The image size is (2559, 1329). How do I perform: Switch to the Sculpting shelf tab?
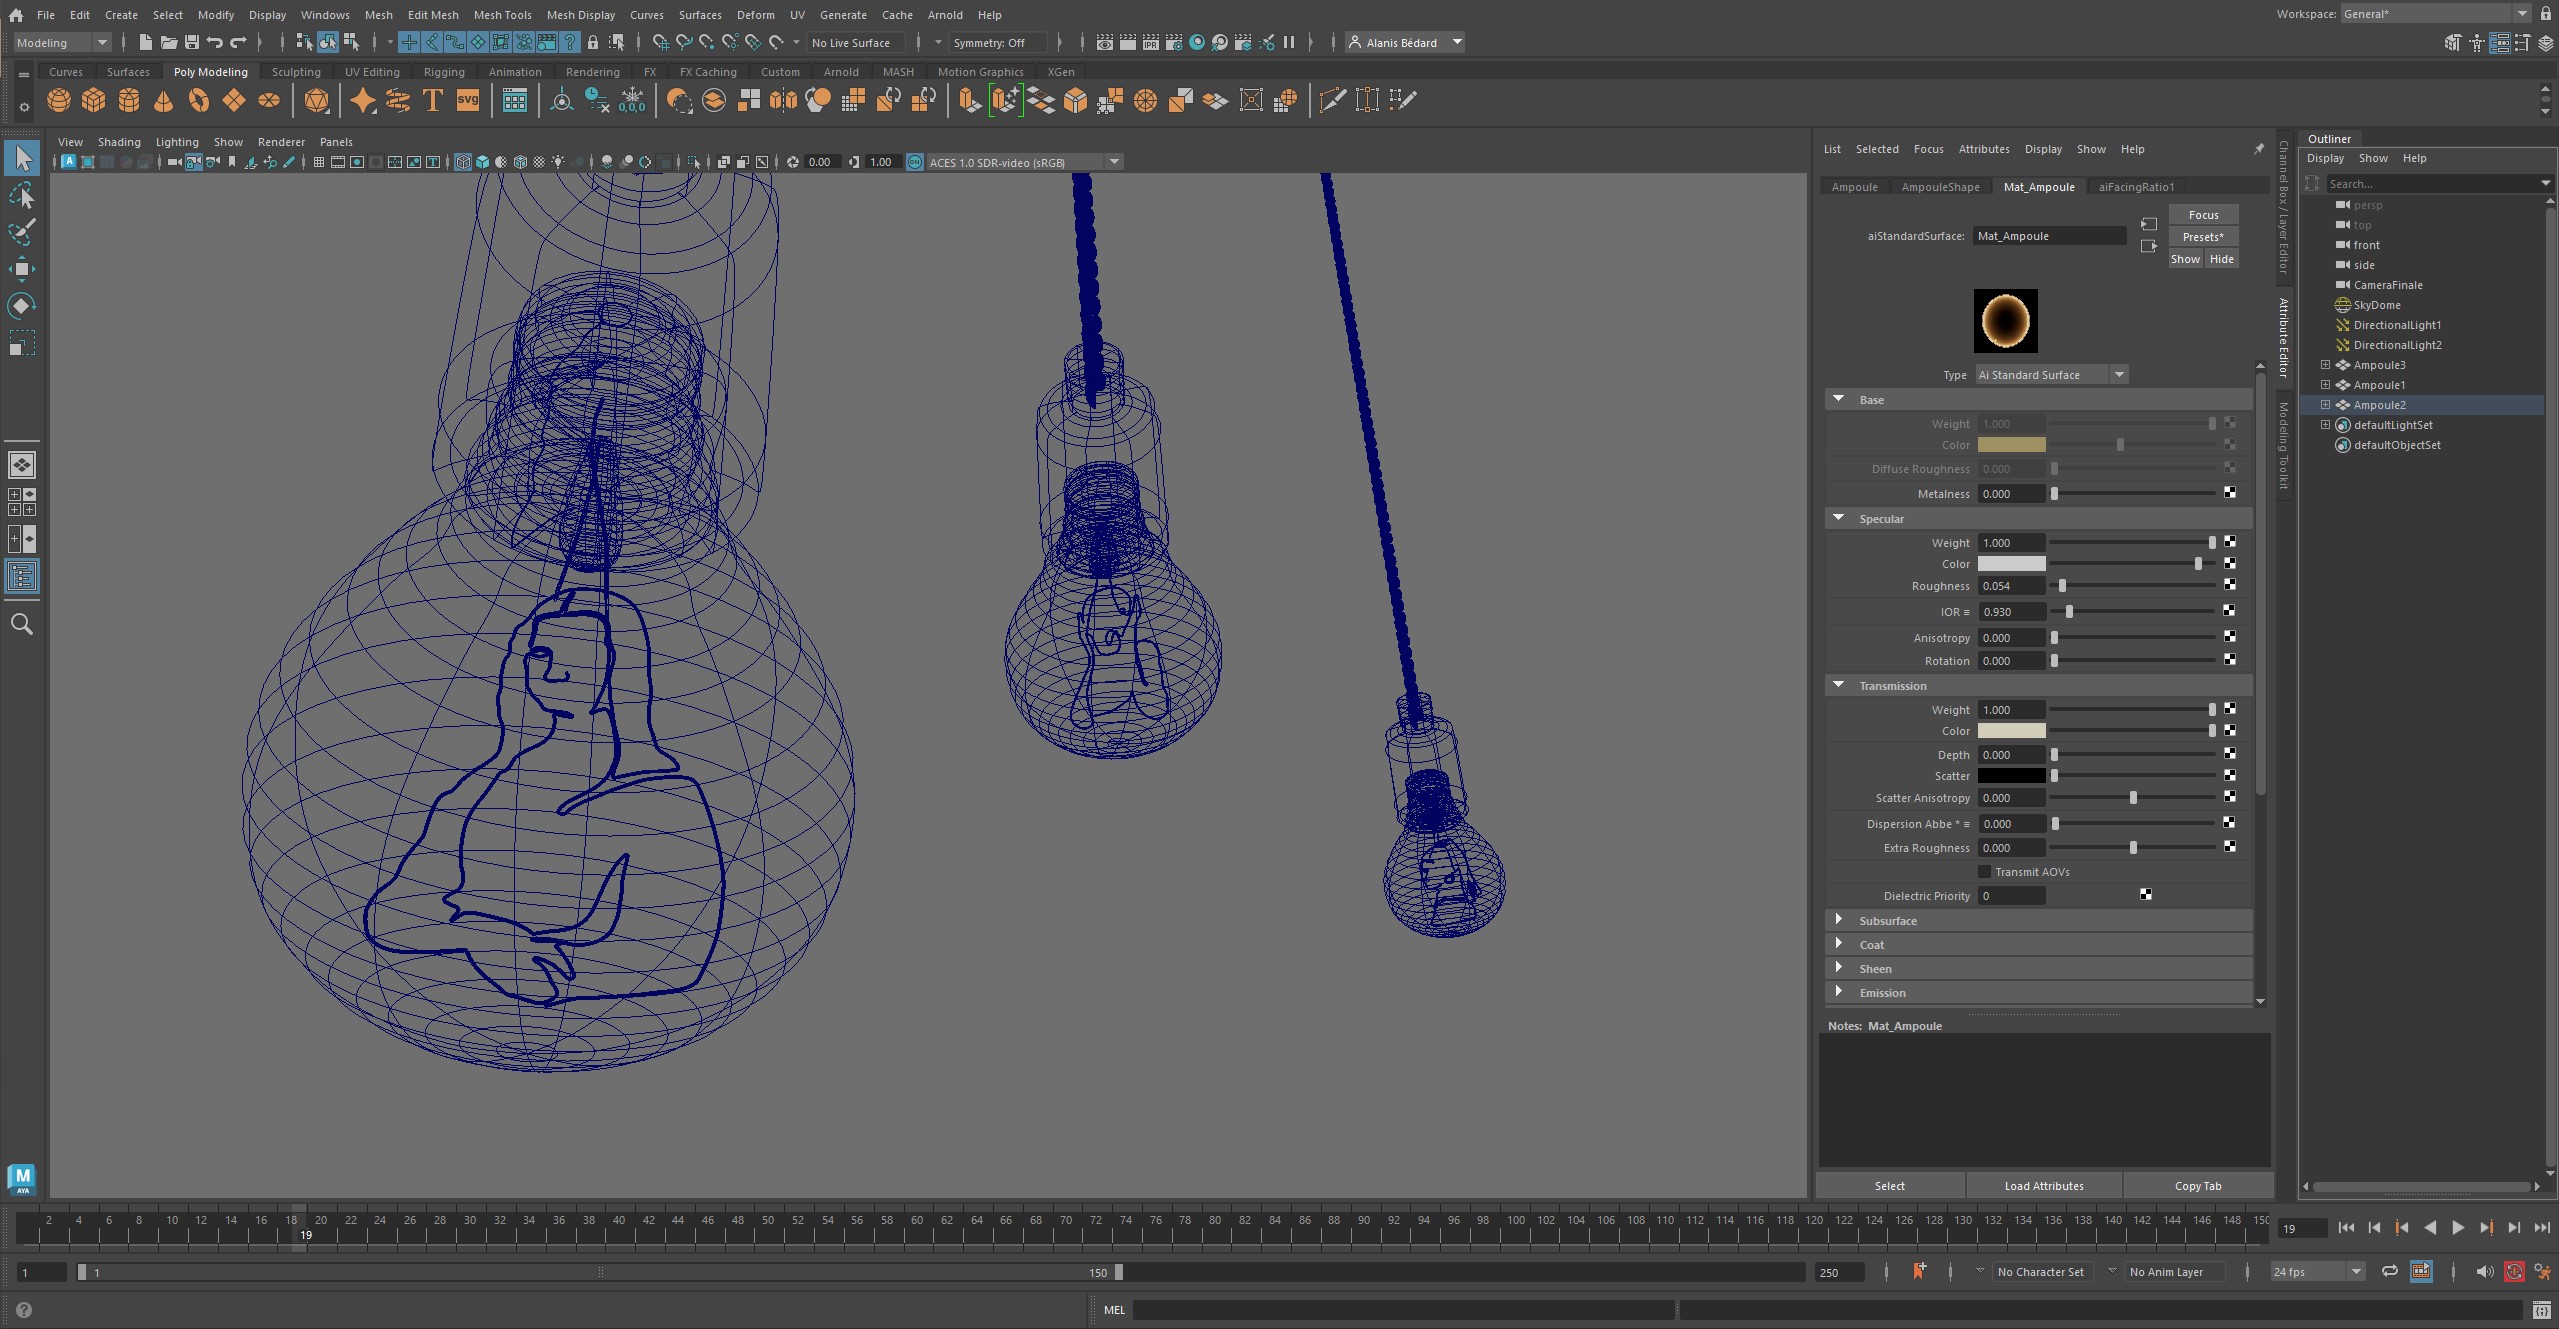click(296, 72)
